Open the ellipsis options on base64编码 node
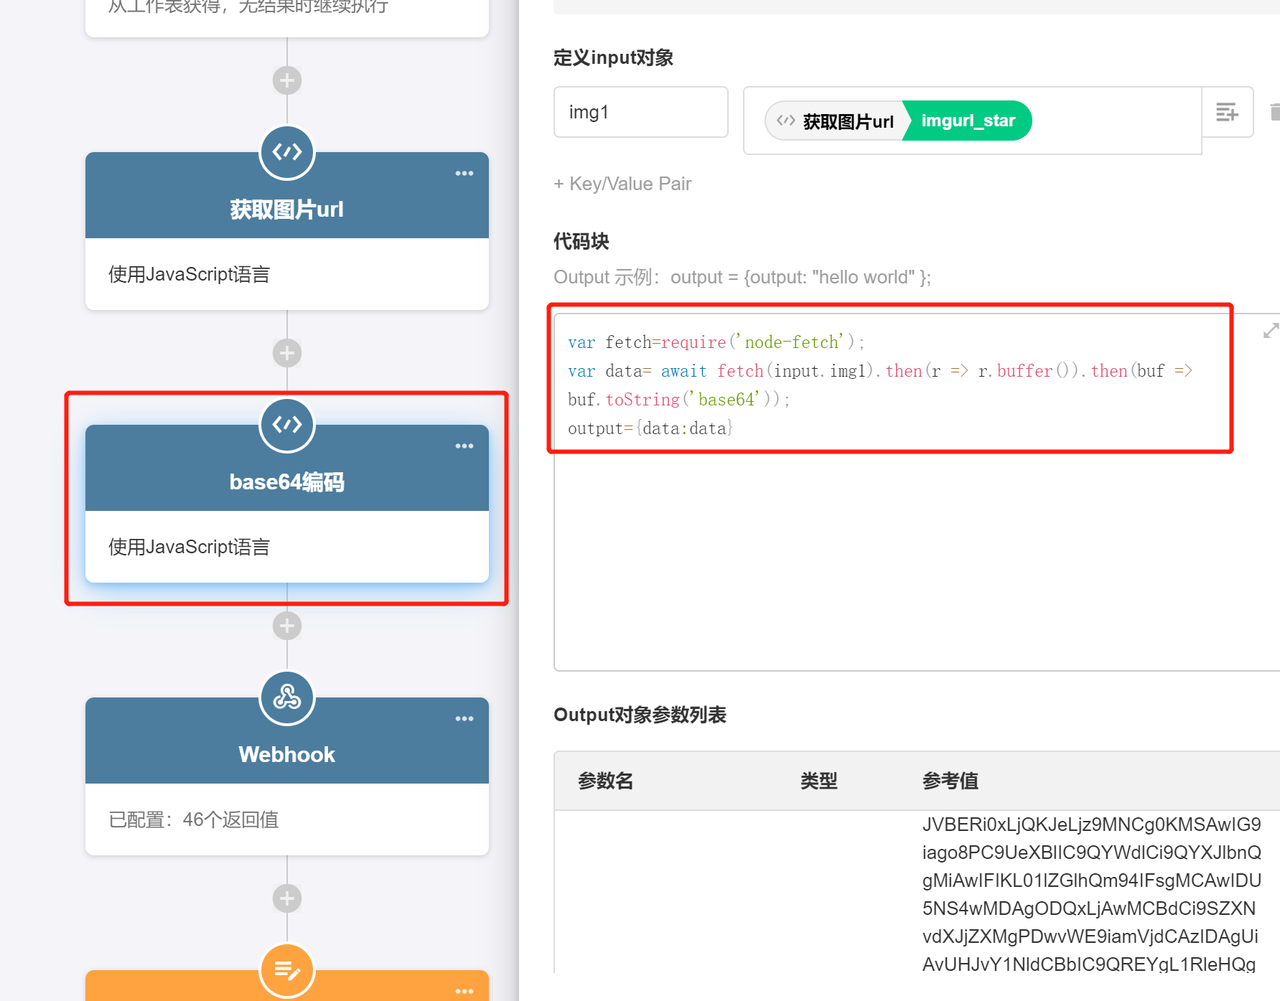 click(464, 446)
